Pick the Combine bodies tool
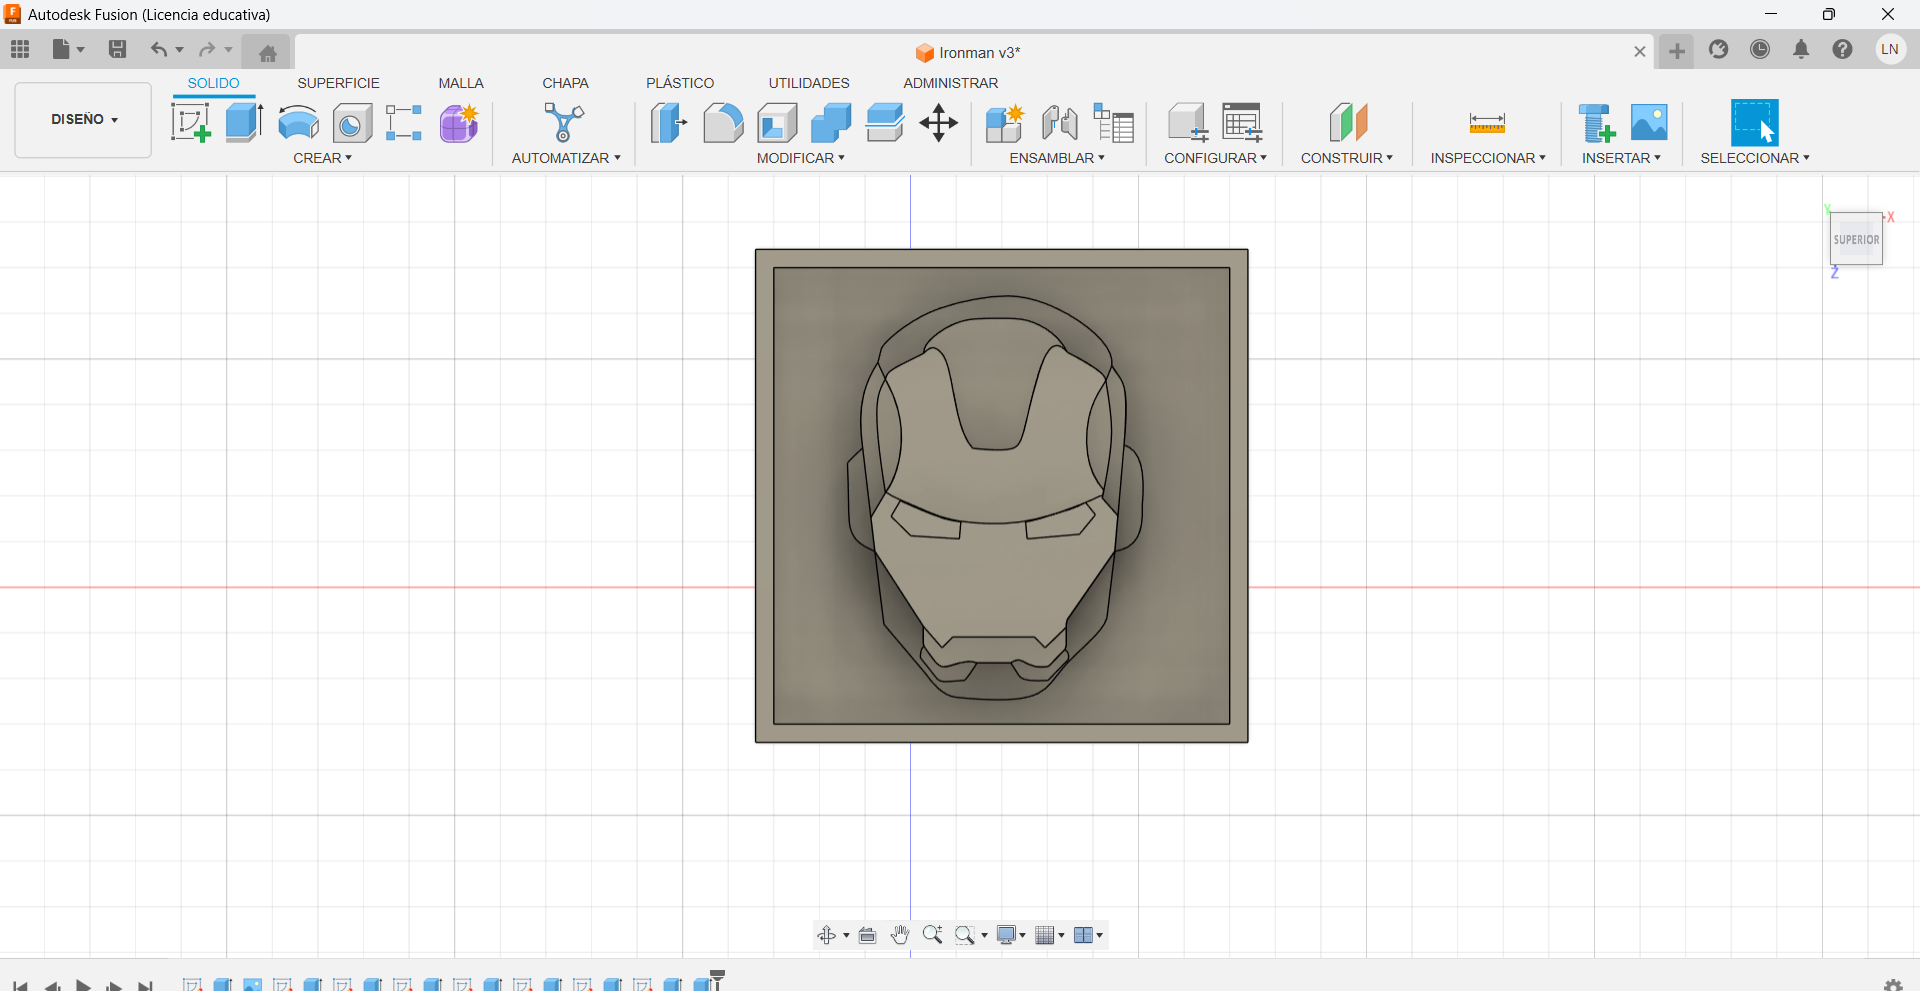 pos(831,123)
